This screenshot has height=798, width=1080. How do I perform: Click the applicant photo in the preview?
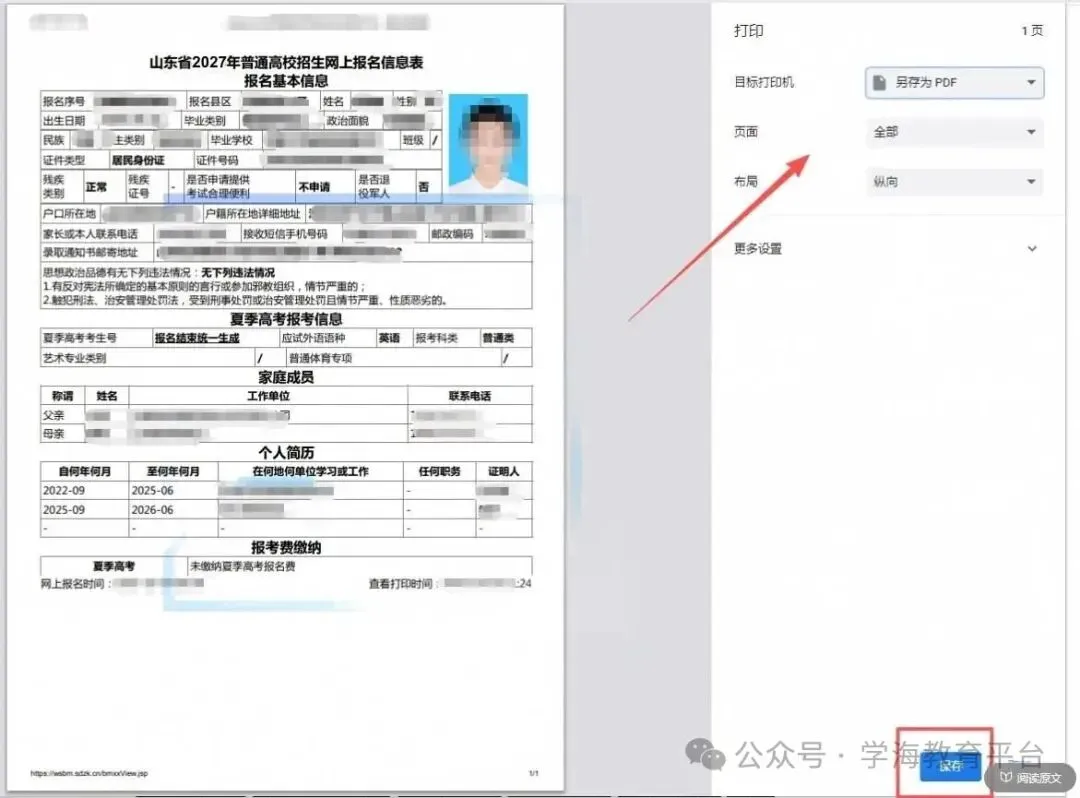(x=488, y=143)
